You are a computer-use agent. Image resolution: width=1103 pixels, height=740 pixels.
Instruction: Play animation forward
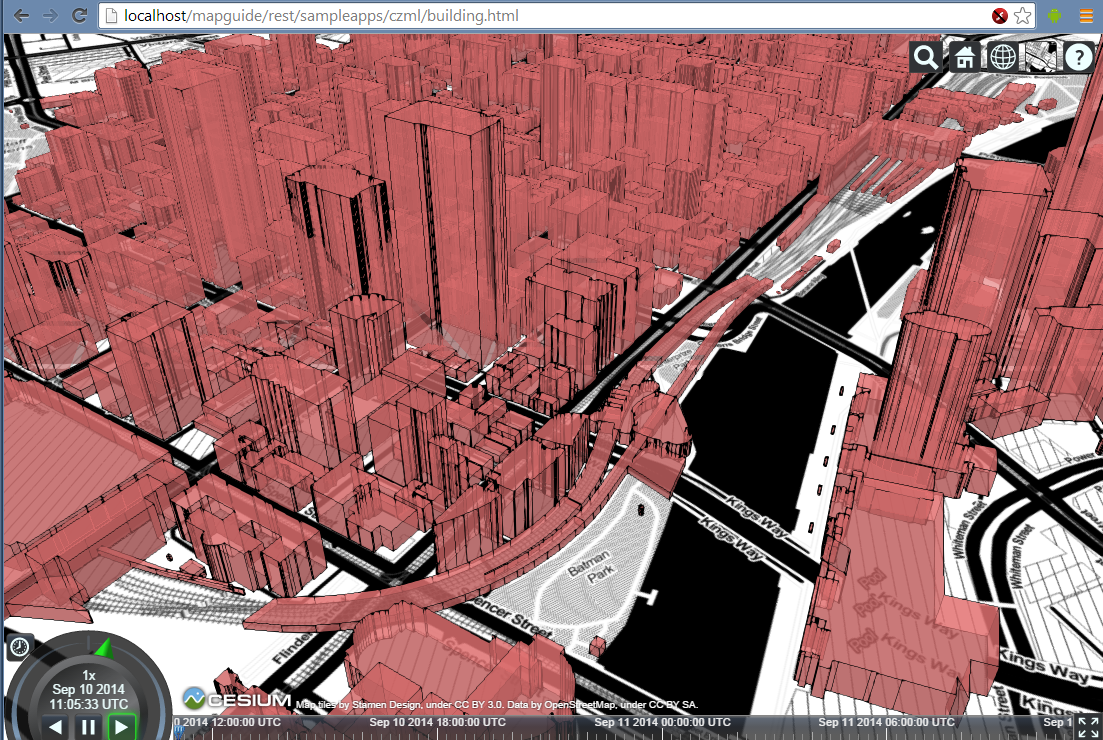pyautogui.click(x=121, y=727)
